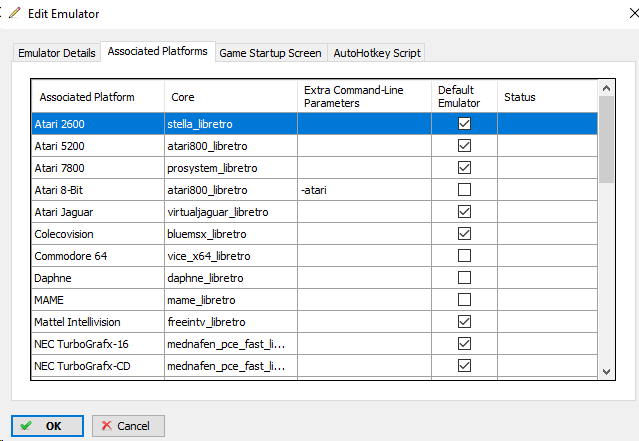Select the Atari 8-Bit platform cell

coord(98,190)
